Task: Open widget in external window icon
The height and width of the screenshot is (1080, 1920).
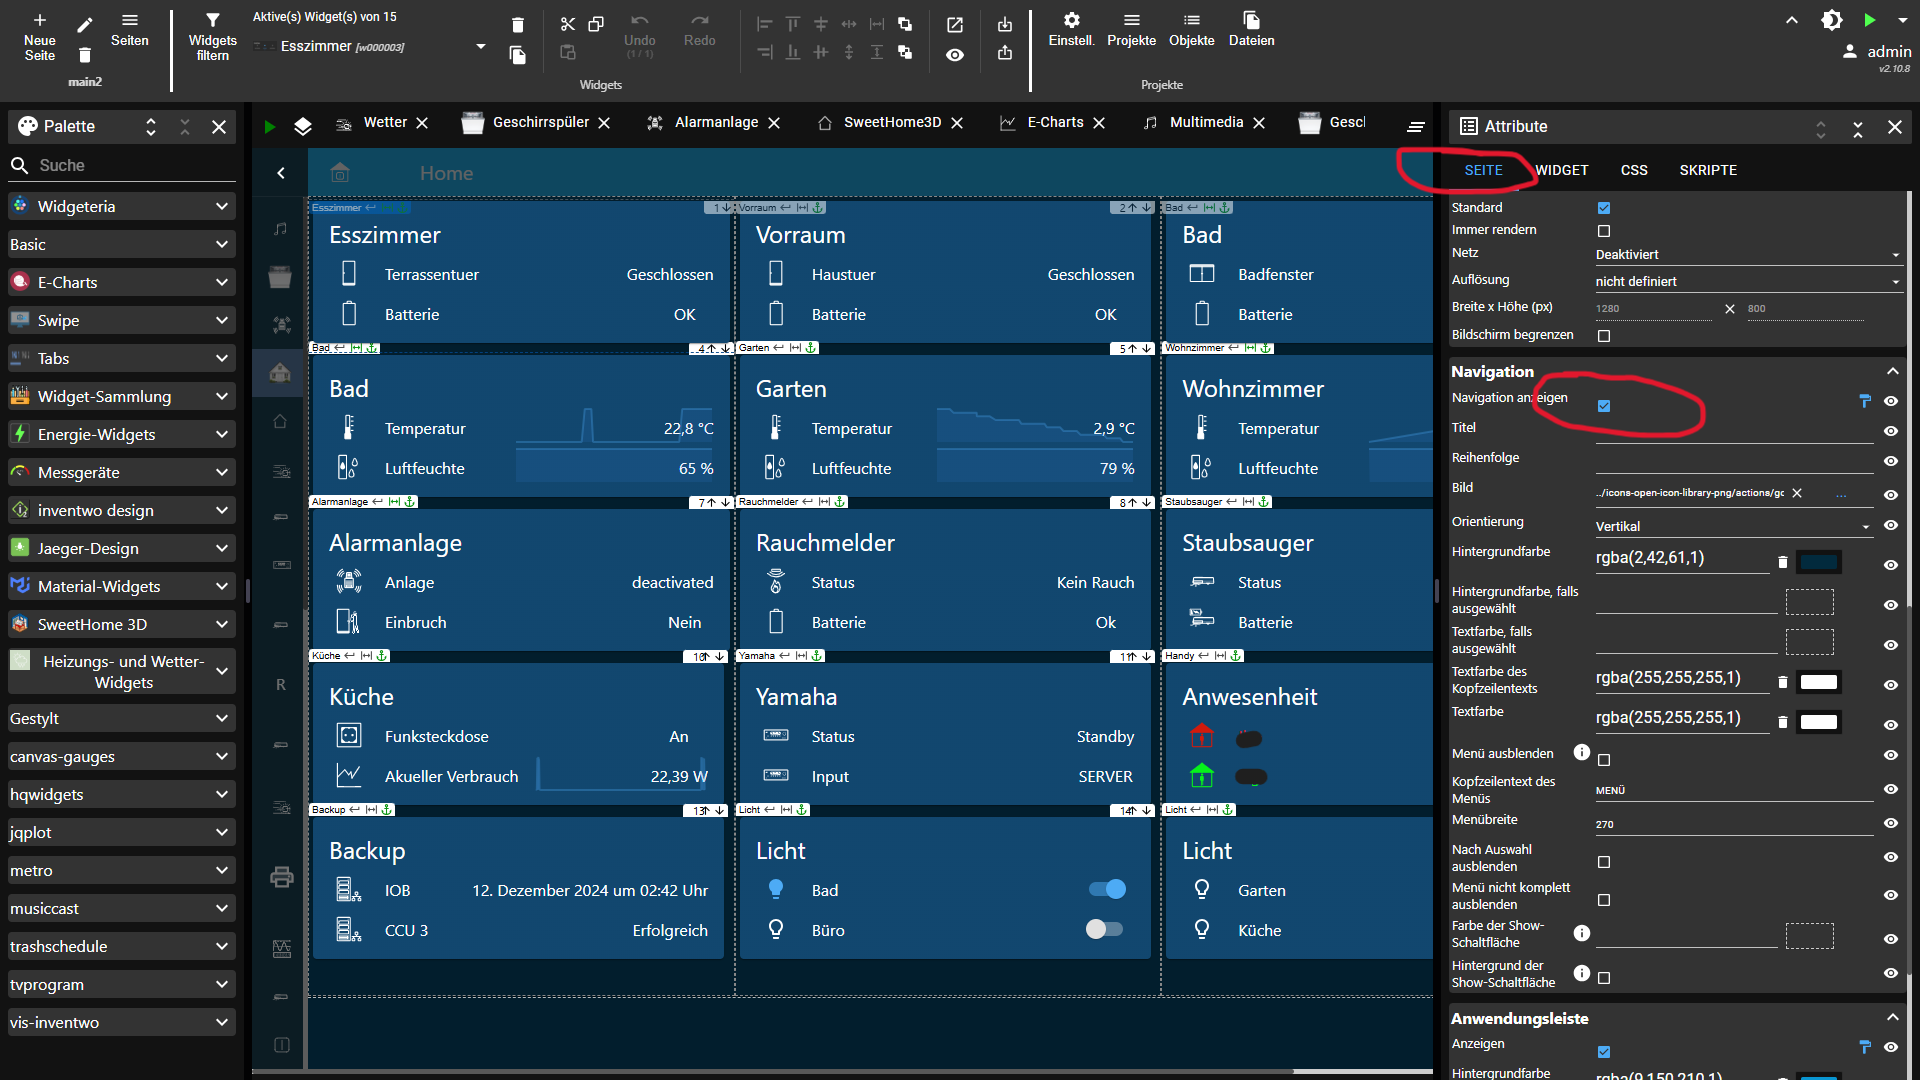Action: coord(955,25)
